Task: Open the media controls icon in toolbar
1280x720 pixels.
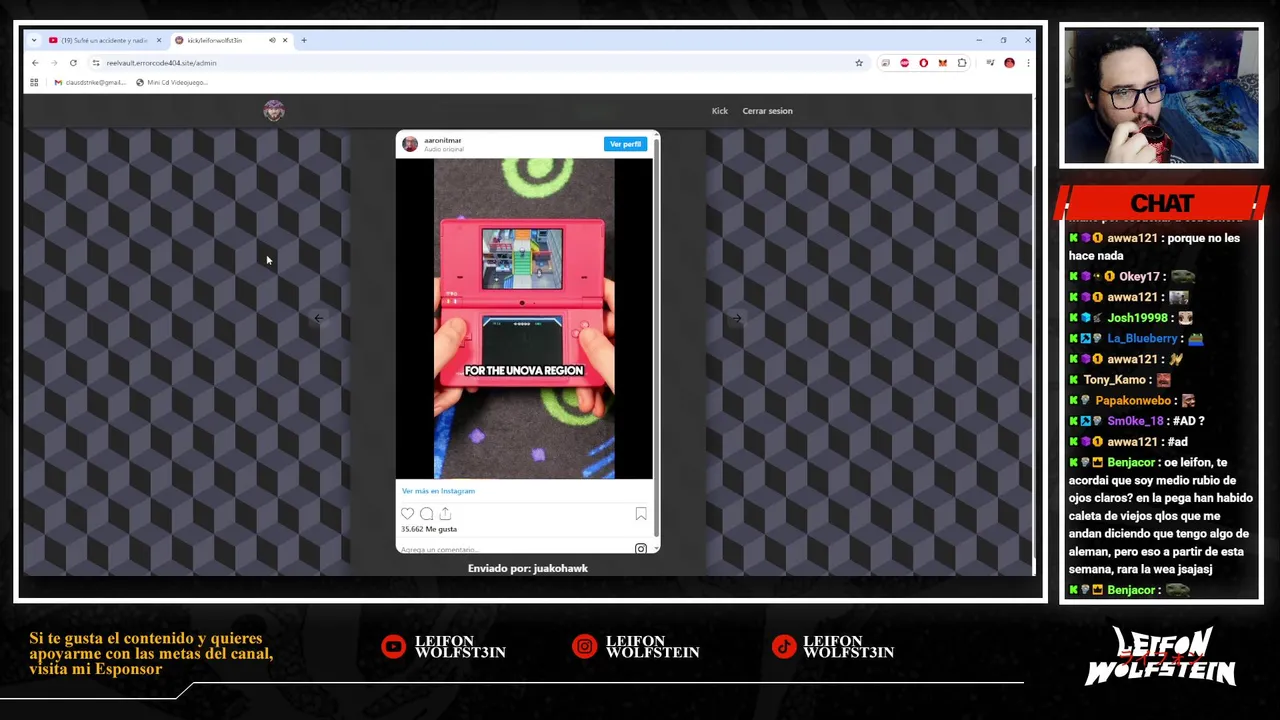Action: (990, 63)
